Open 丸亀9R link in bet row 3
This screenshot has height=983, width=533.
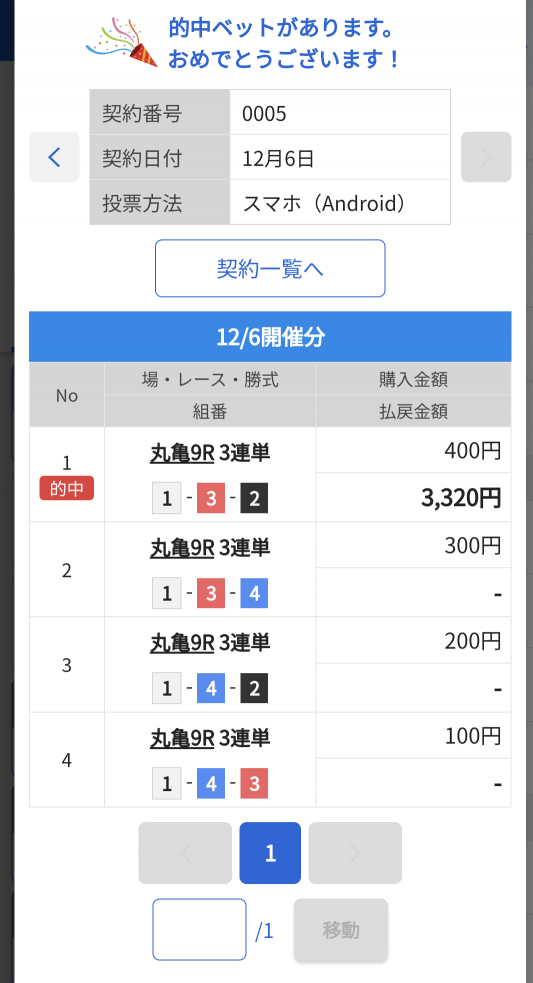tap(182, 643)
